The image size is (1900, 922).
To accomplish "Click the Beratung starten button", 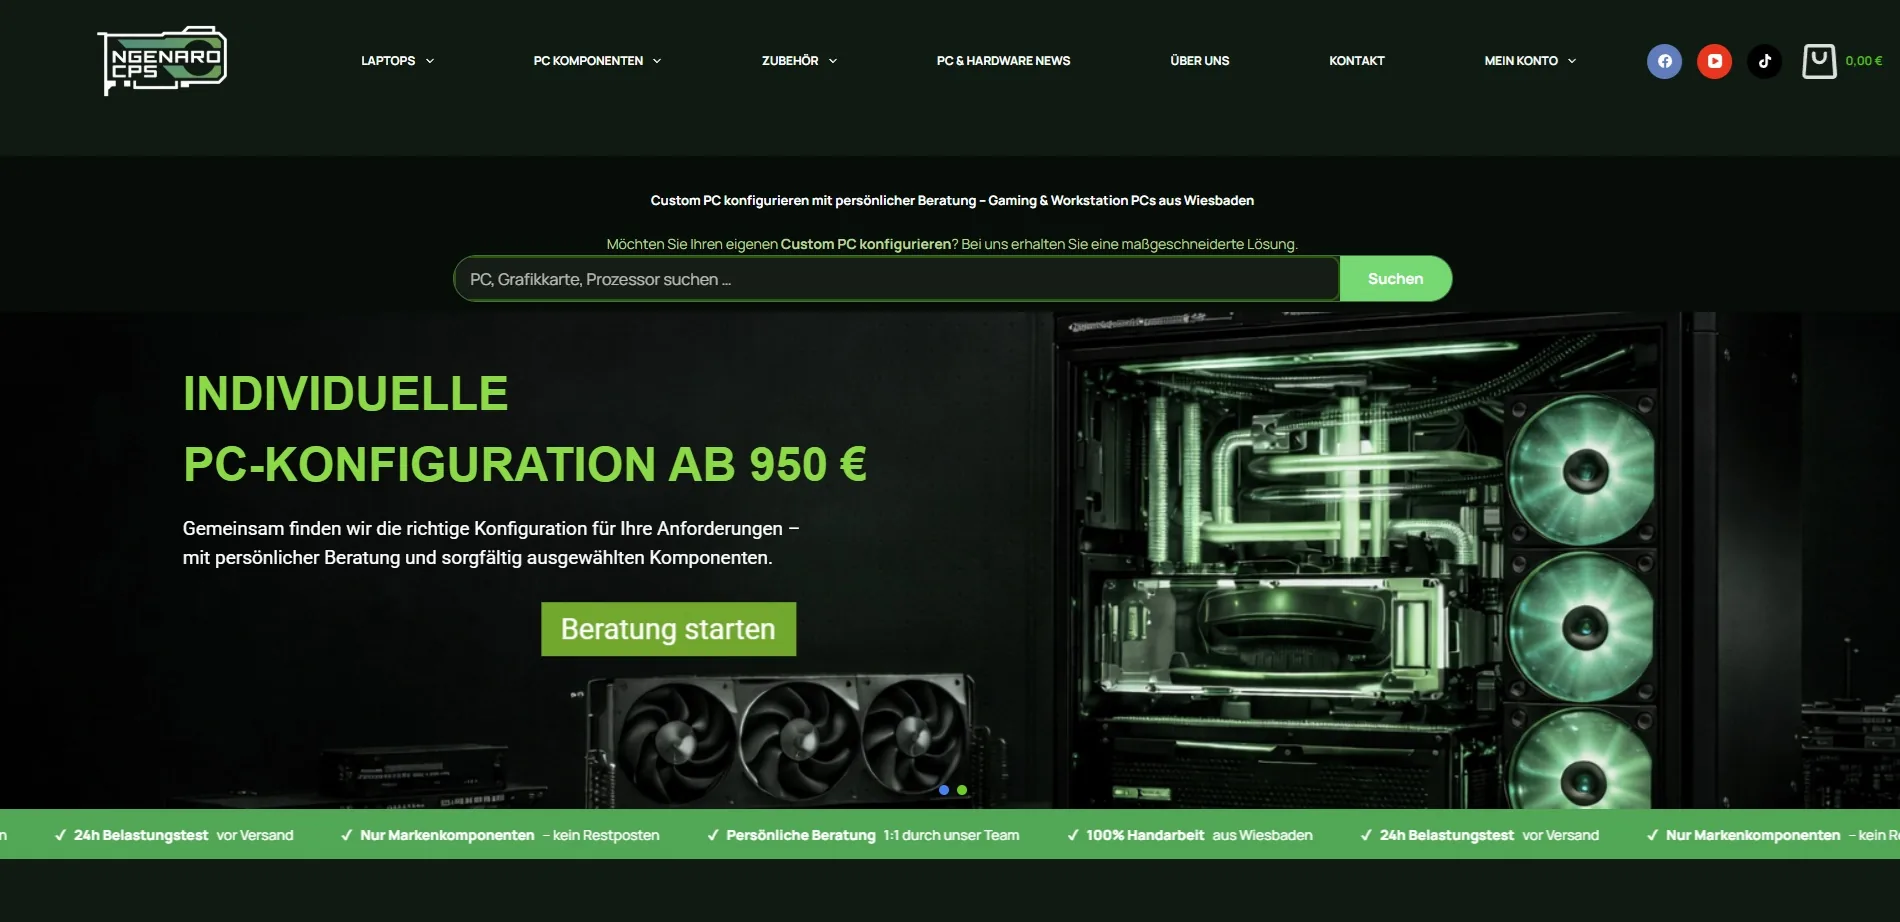I will pyautogui.click(x=668, y=629).
